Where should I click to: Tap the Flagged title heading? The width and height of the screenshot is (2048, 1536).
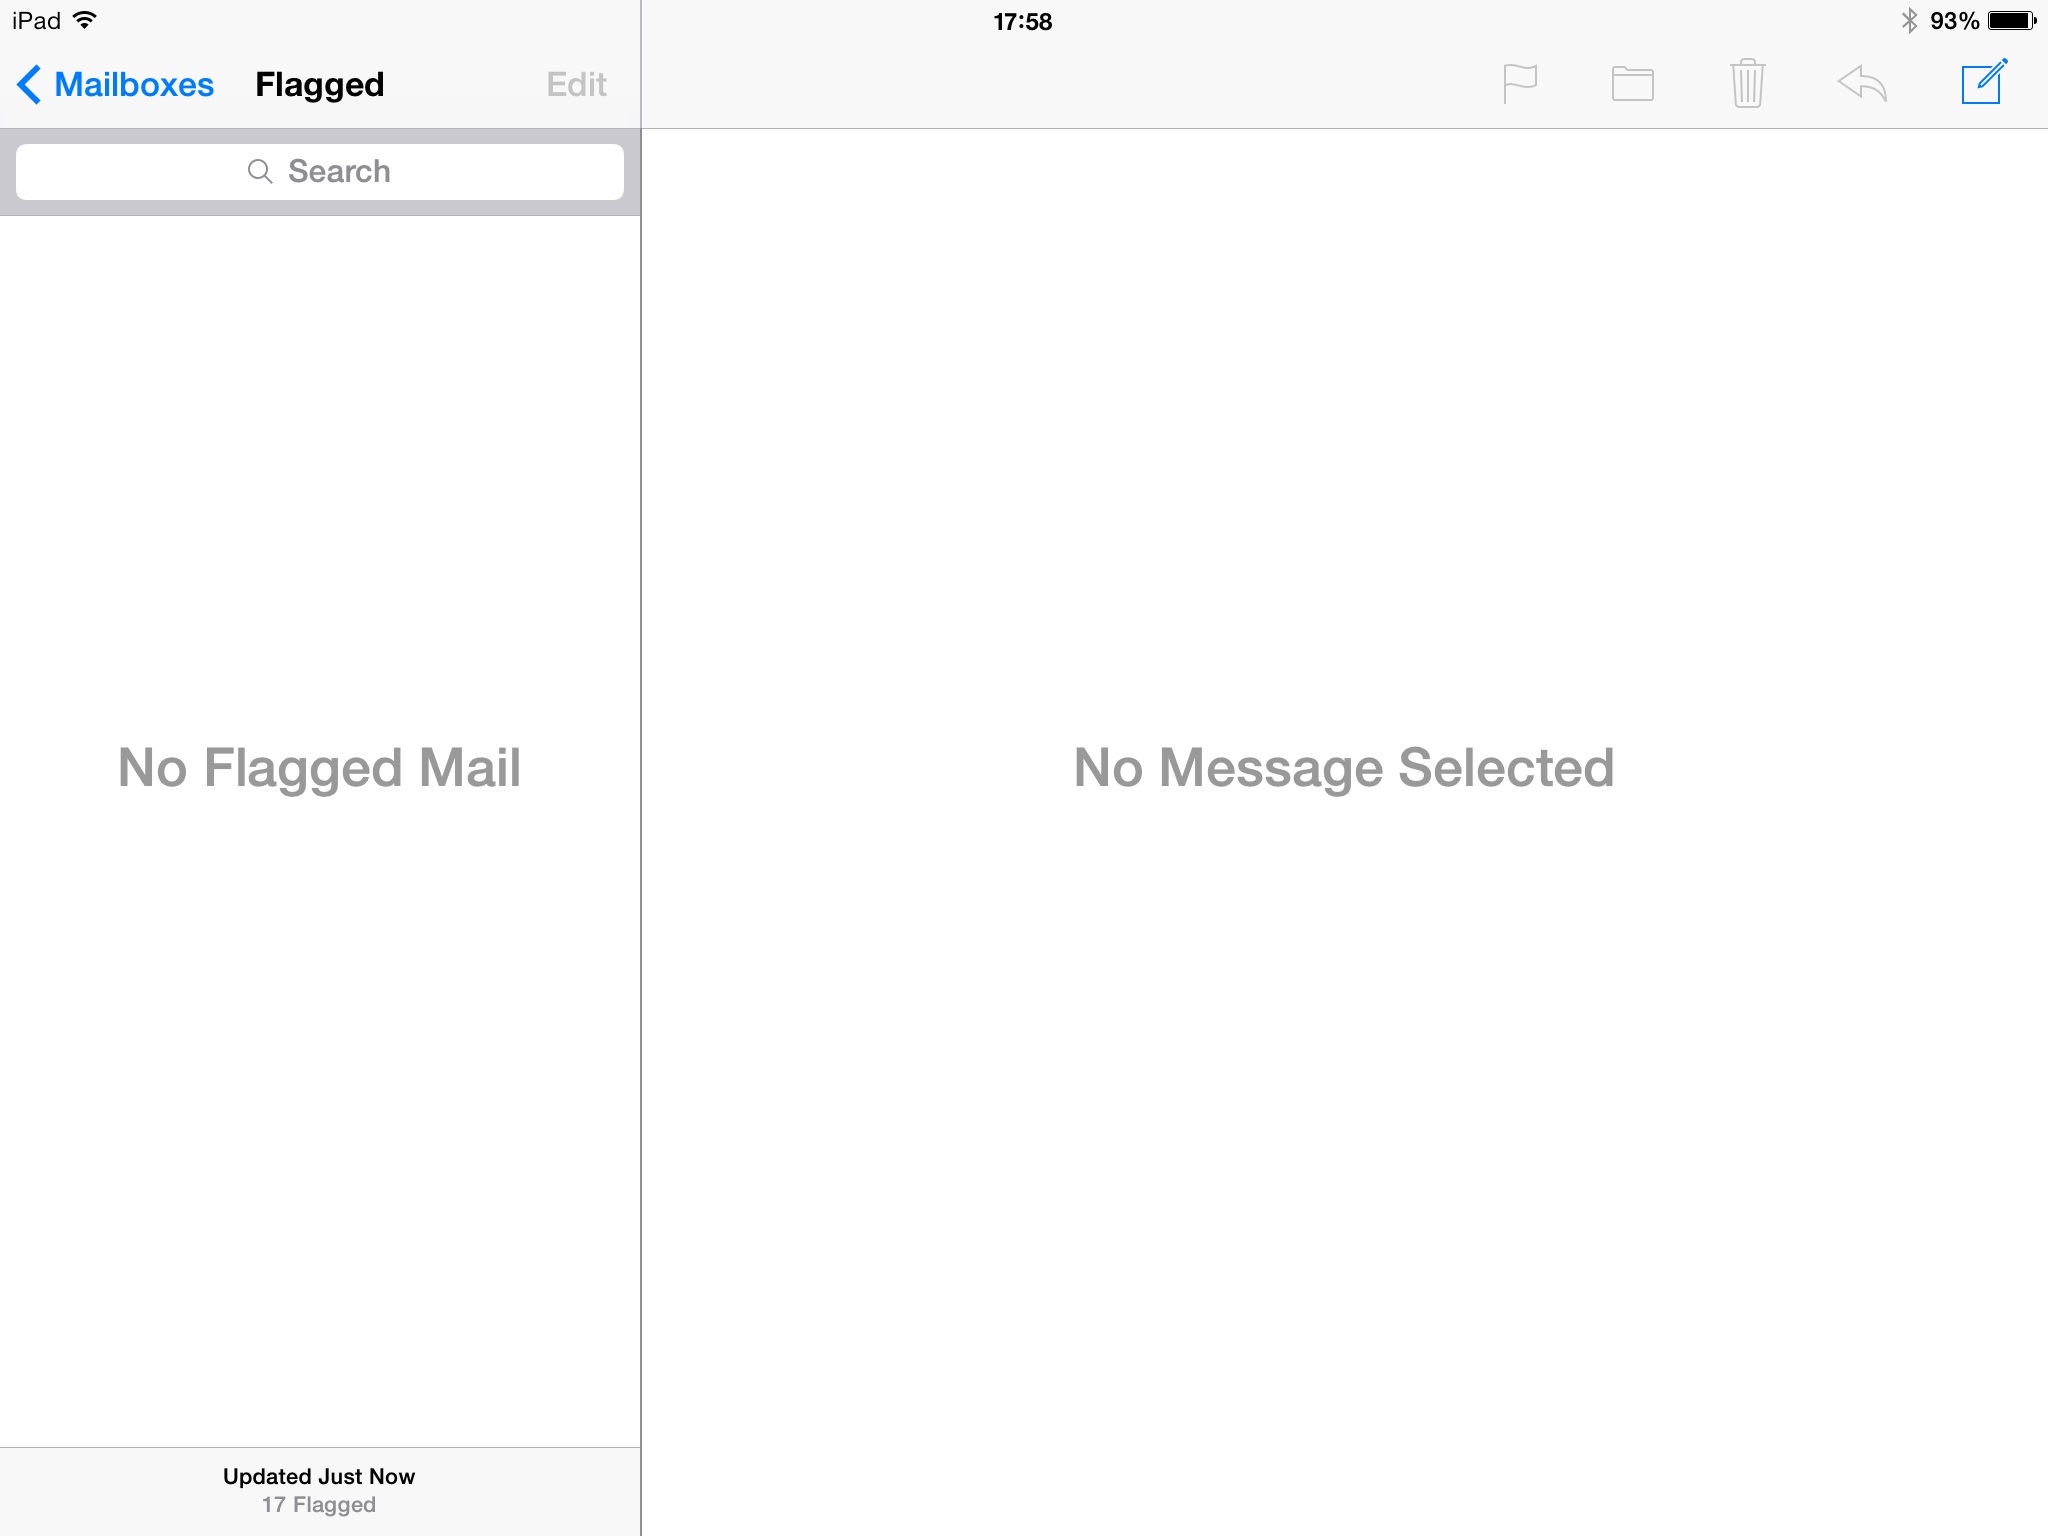click(x=319, y=85)
